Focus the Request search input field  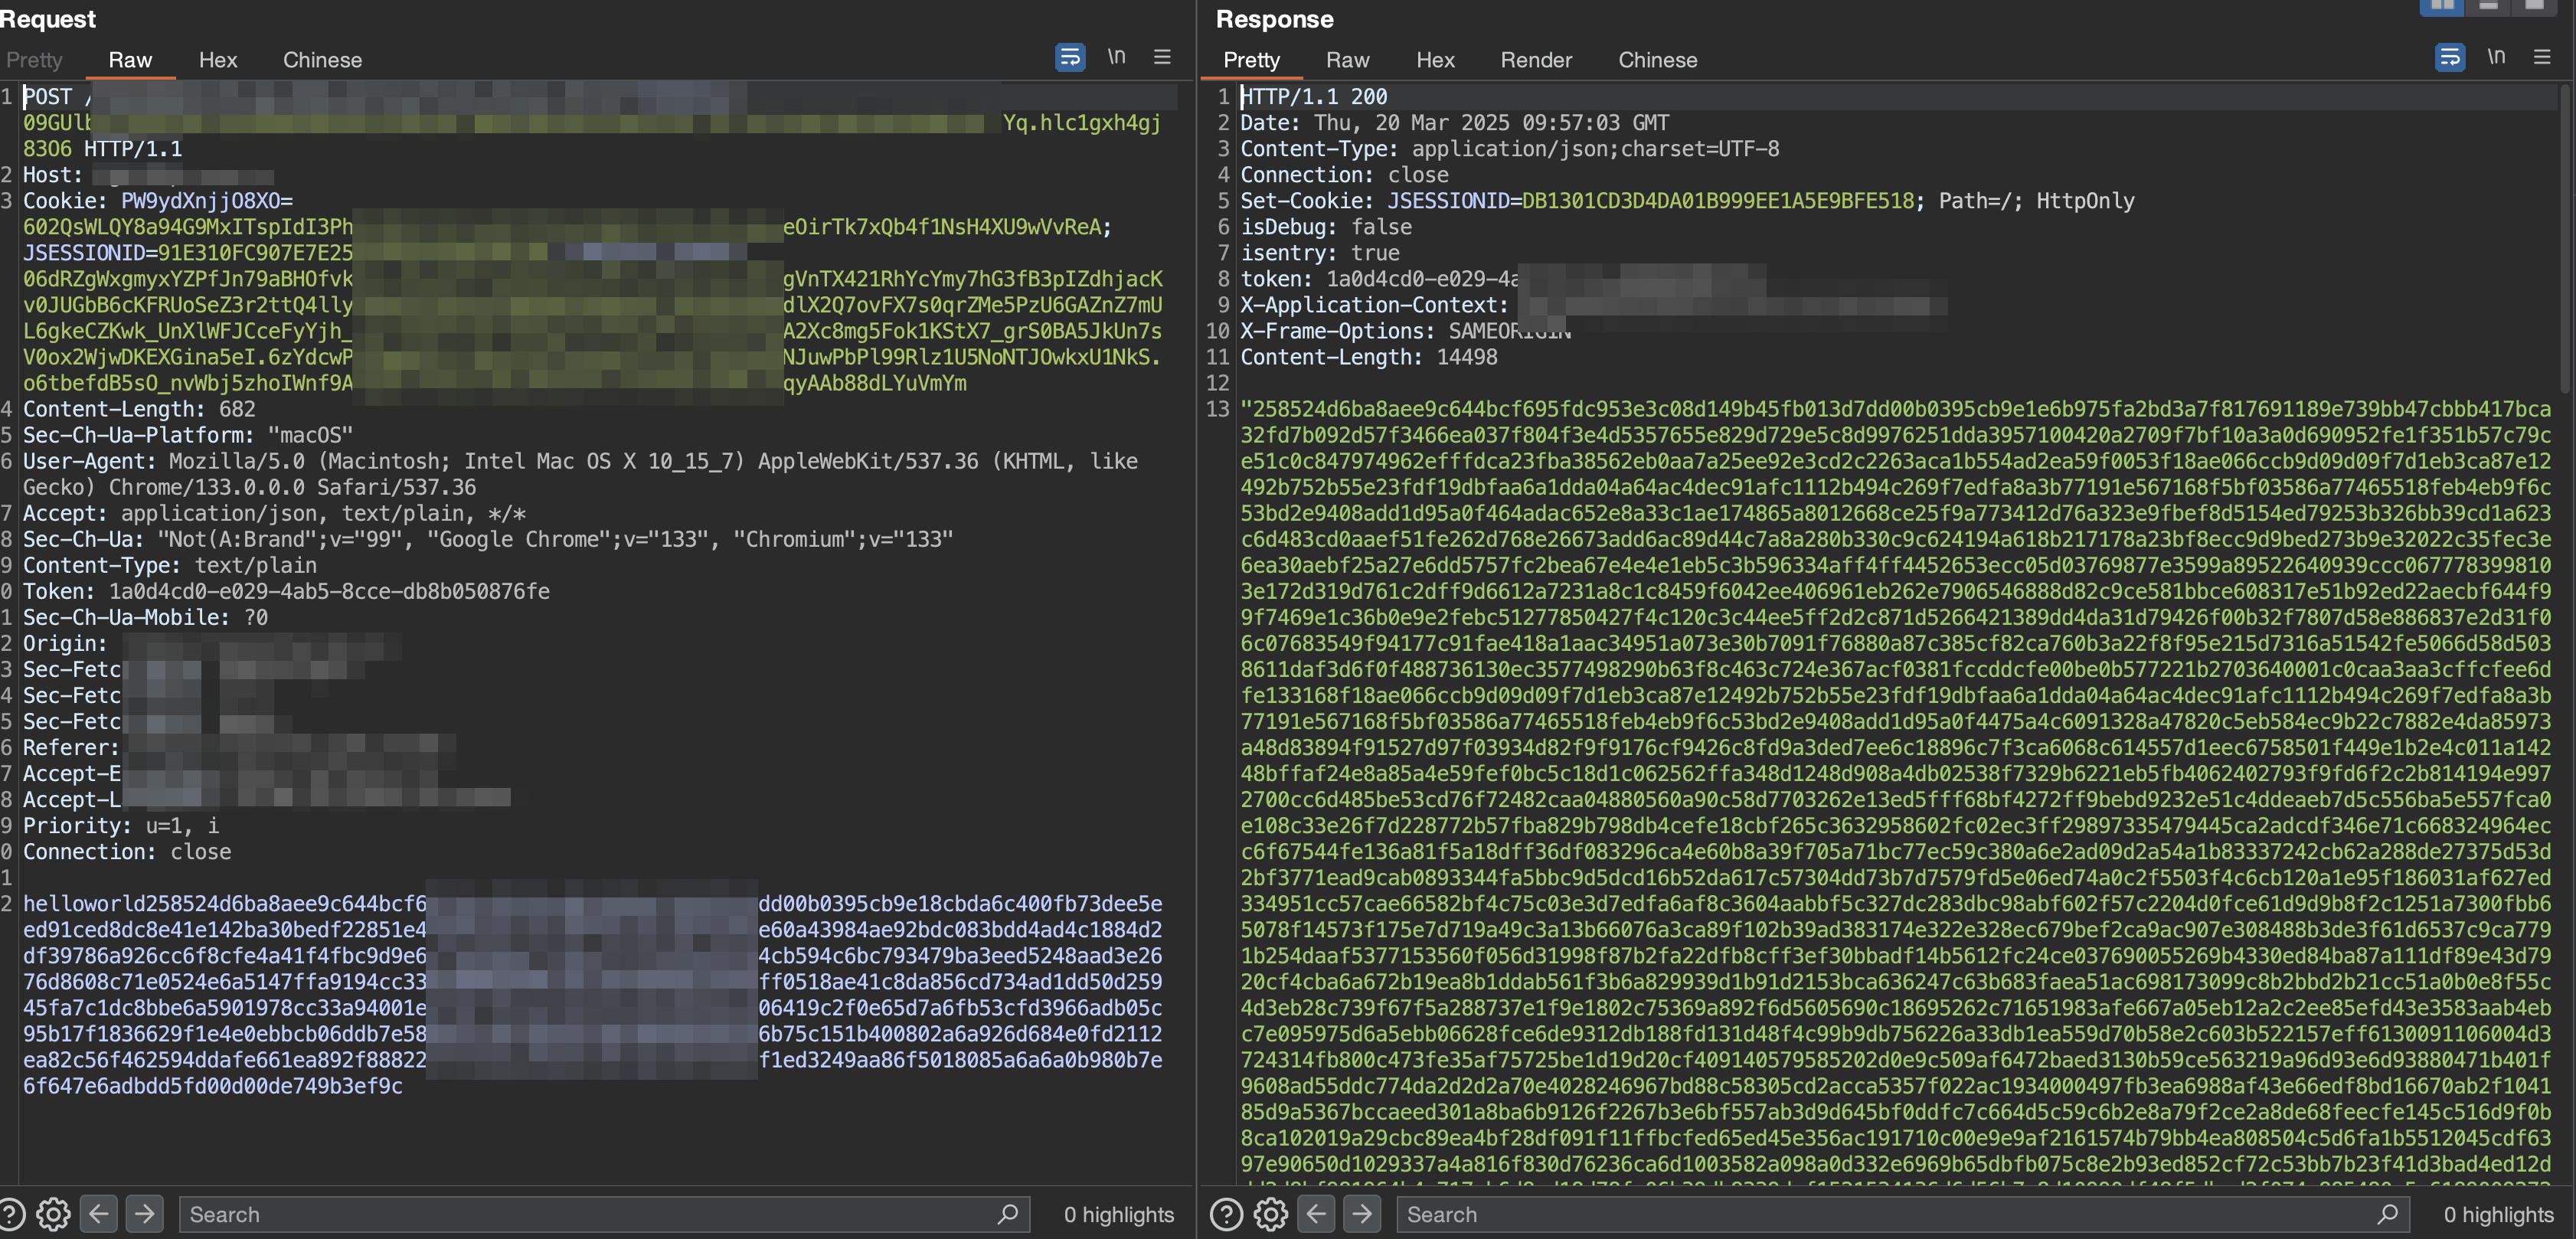coord(604,1214)
